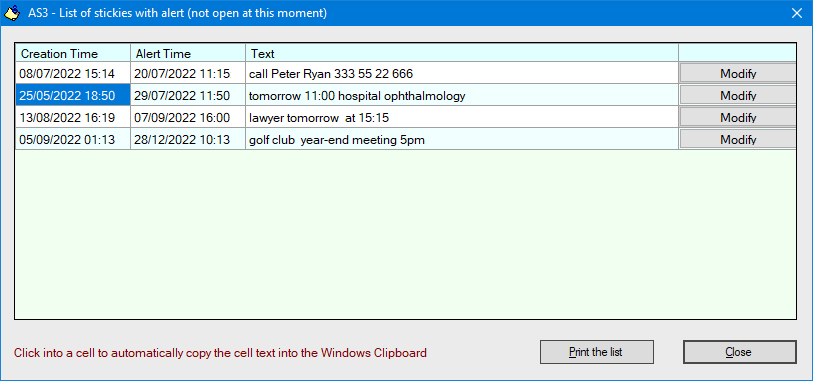Click the AS3 sticky note title bar icon
The height and width of the screenshot is (381, 813).
point(13,12)
